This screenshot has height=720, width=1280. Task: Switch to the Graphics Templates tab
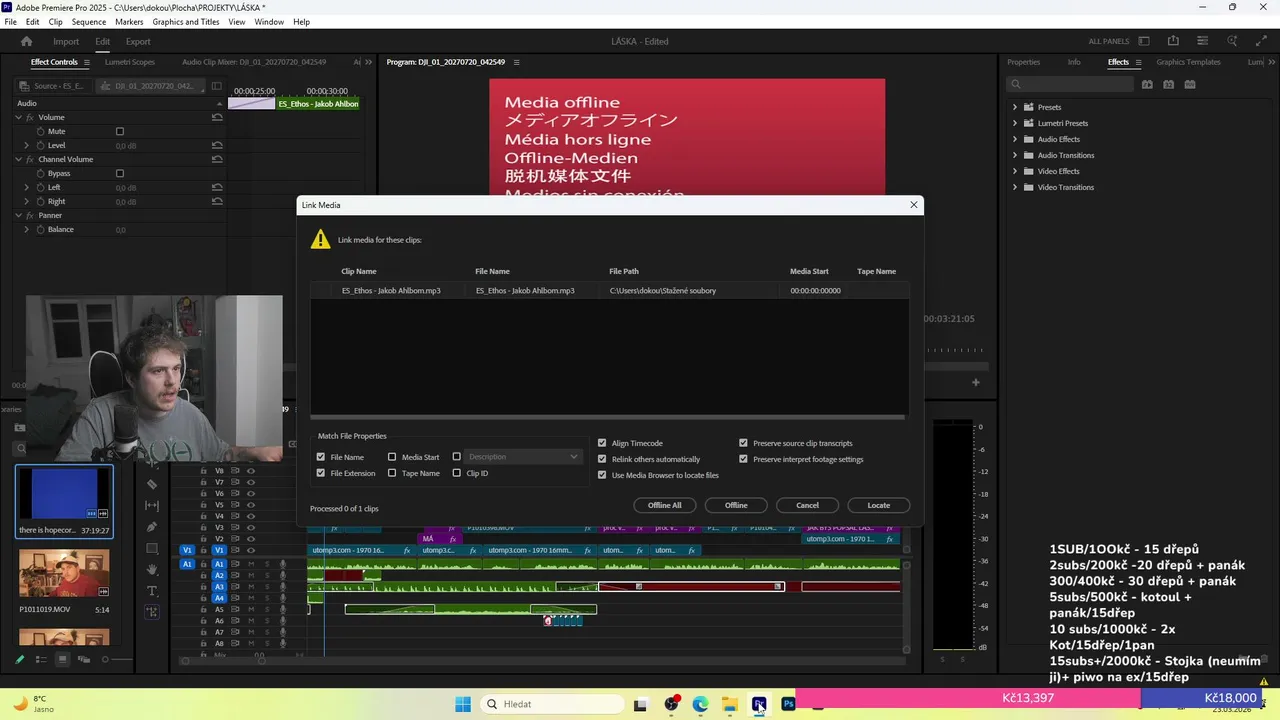[1188, 62]
